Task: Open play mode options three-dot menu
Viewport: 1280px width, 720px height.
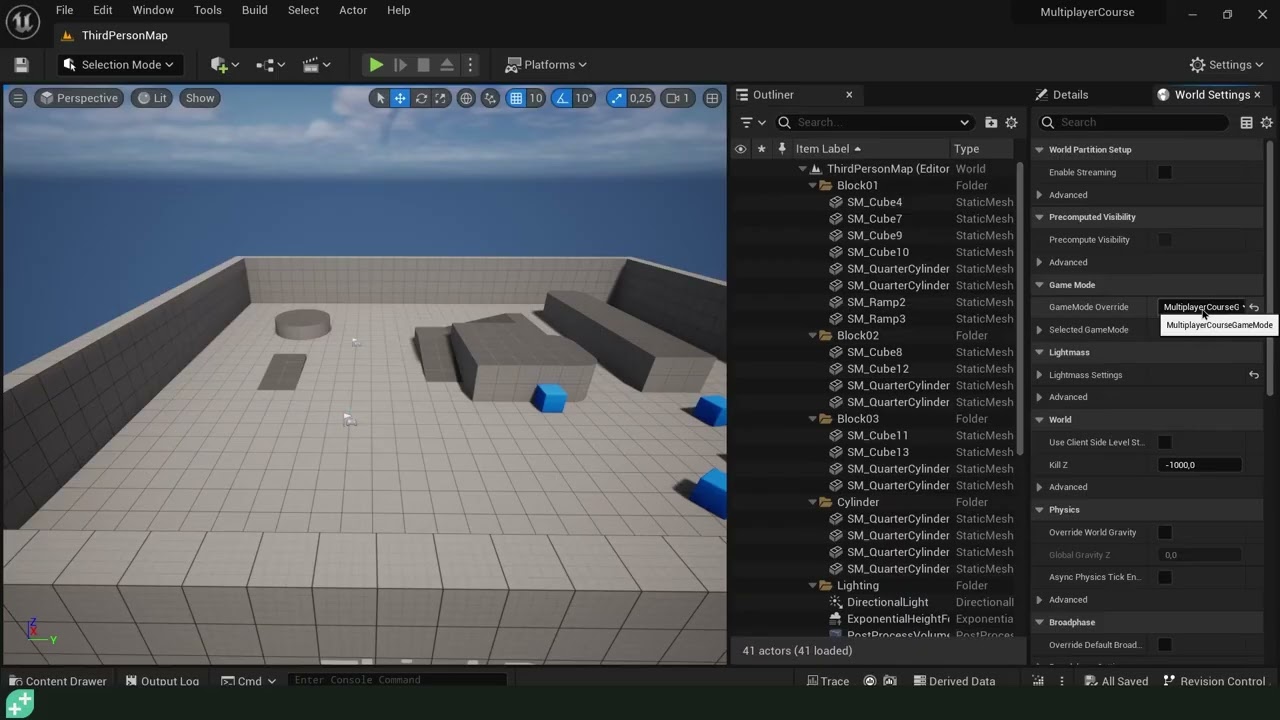Action: [x=470, y=65]
